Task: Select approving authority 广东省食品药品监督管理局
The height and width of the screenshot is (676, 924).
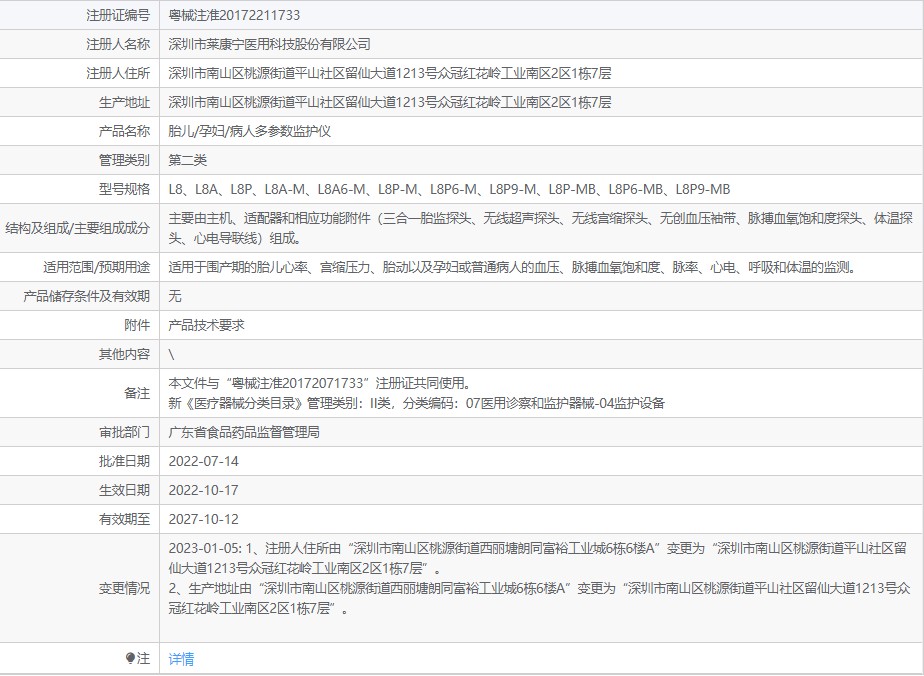Action: [x=244, y=432]
